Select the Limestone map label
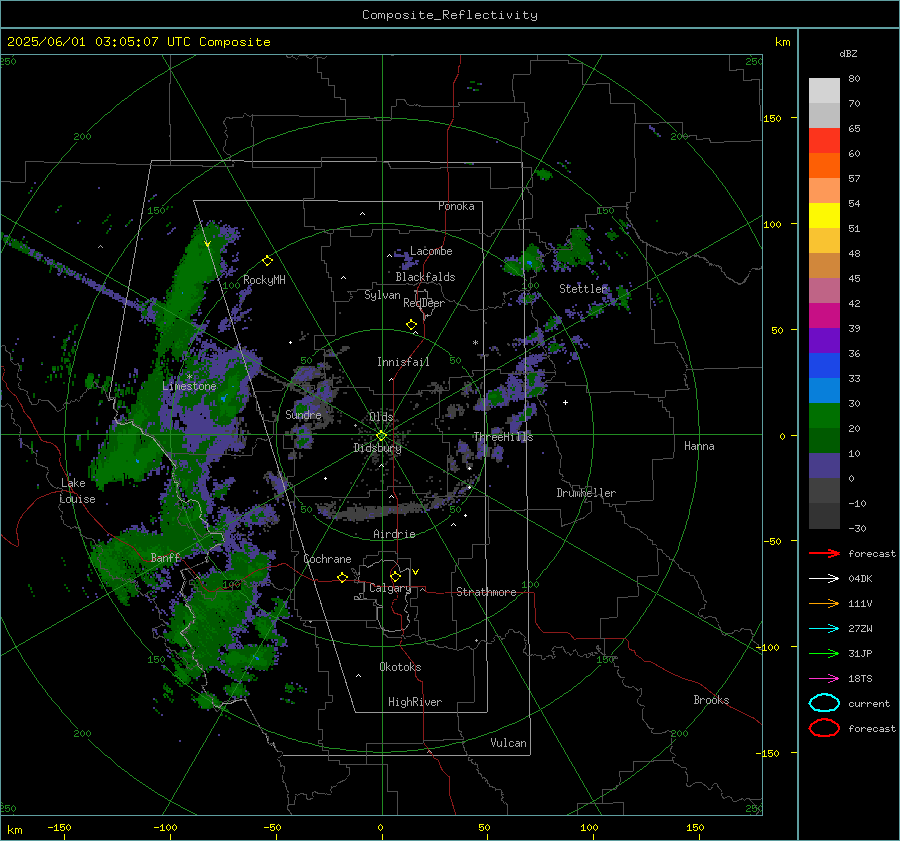900x841 pixels. click(189, 386)
